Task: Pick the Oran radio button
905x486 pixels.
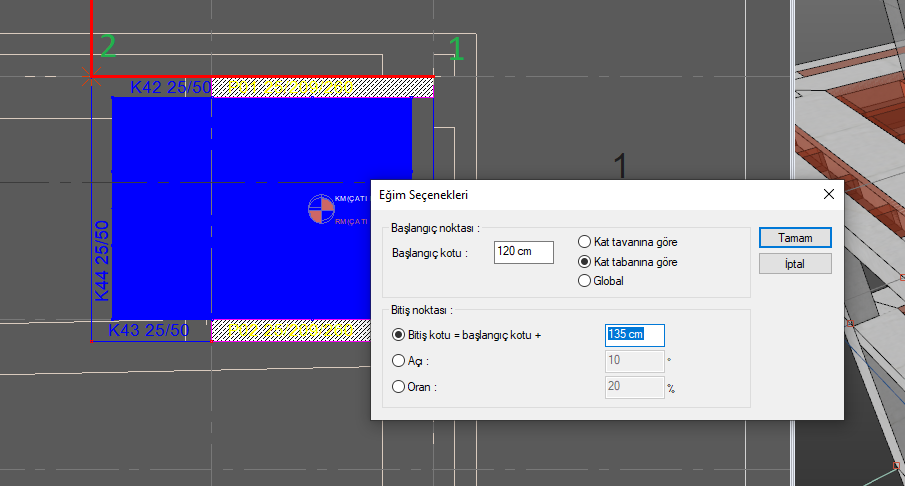Action: click(x=398, y=387)
